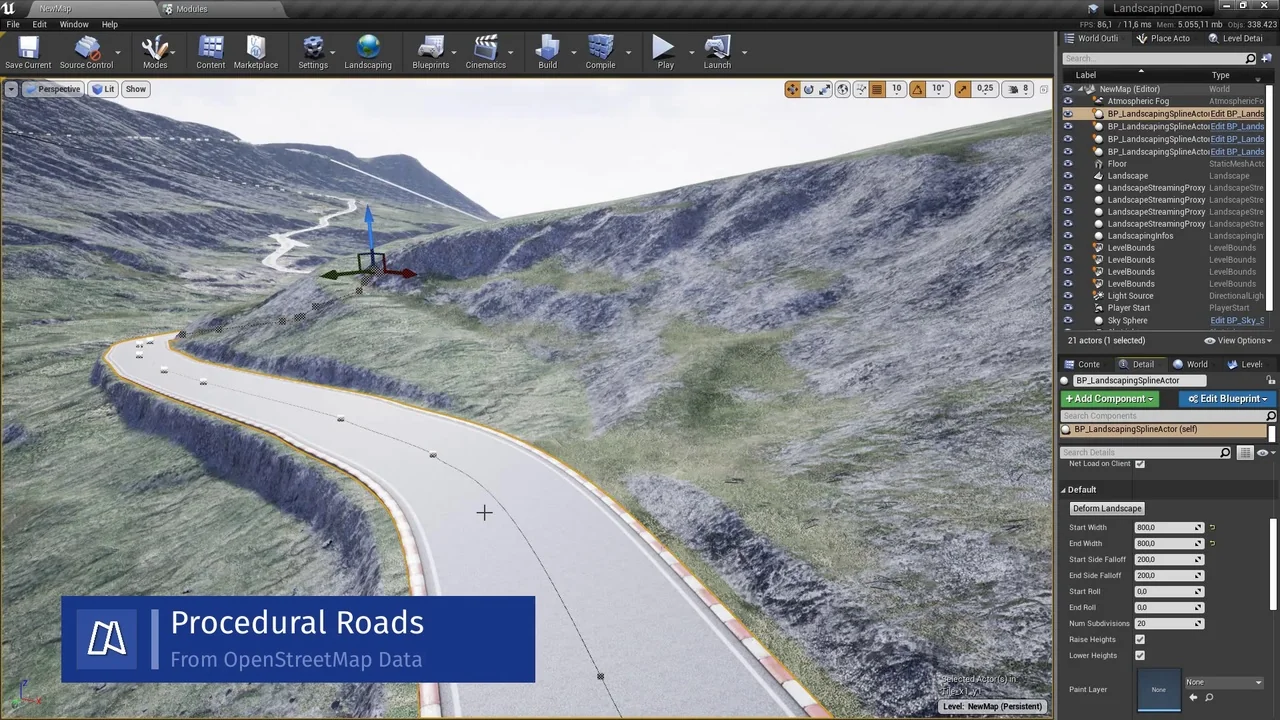This screenshot has height=720, width=1280.
Task: Expand the Perspective viewport mode dropdown
Action: coord(53,89)
